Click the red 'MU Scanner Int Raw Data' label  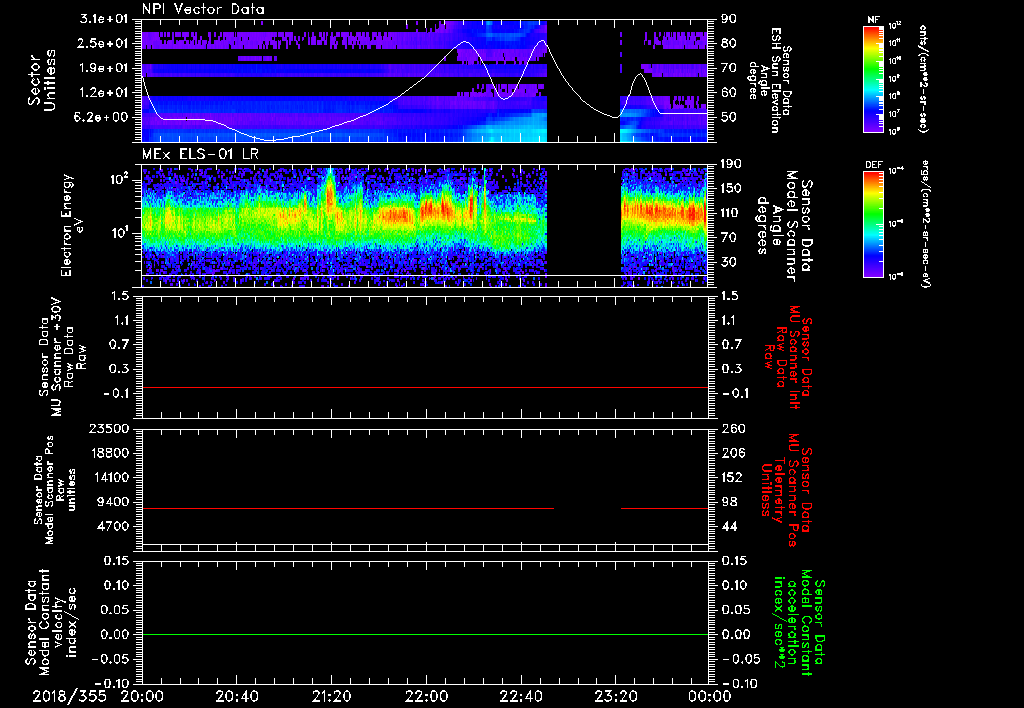tap(789, 357)
